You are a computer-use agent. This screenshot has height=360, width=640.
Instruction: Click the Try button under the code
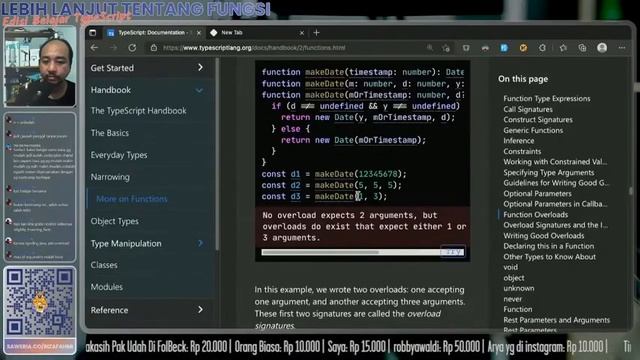coord(453,252)
